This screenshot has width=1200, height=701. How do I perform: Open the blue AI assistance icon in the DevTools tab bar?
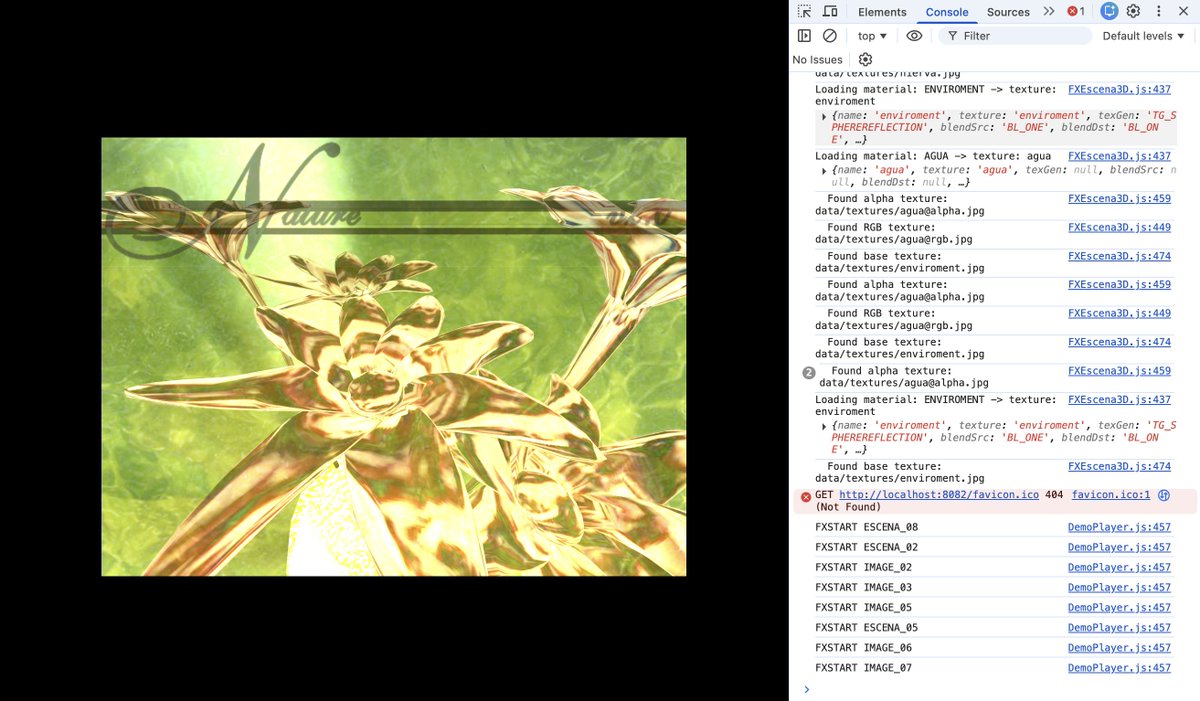1108,11
